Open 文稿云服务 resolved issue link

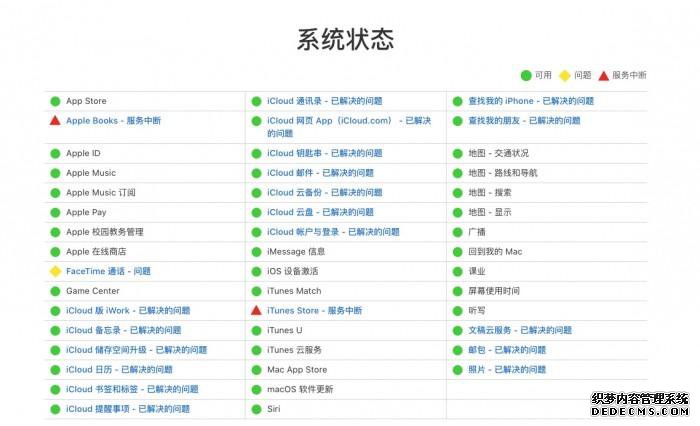coord(520,330)
